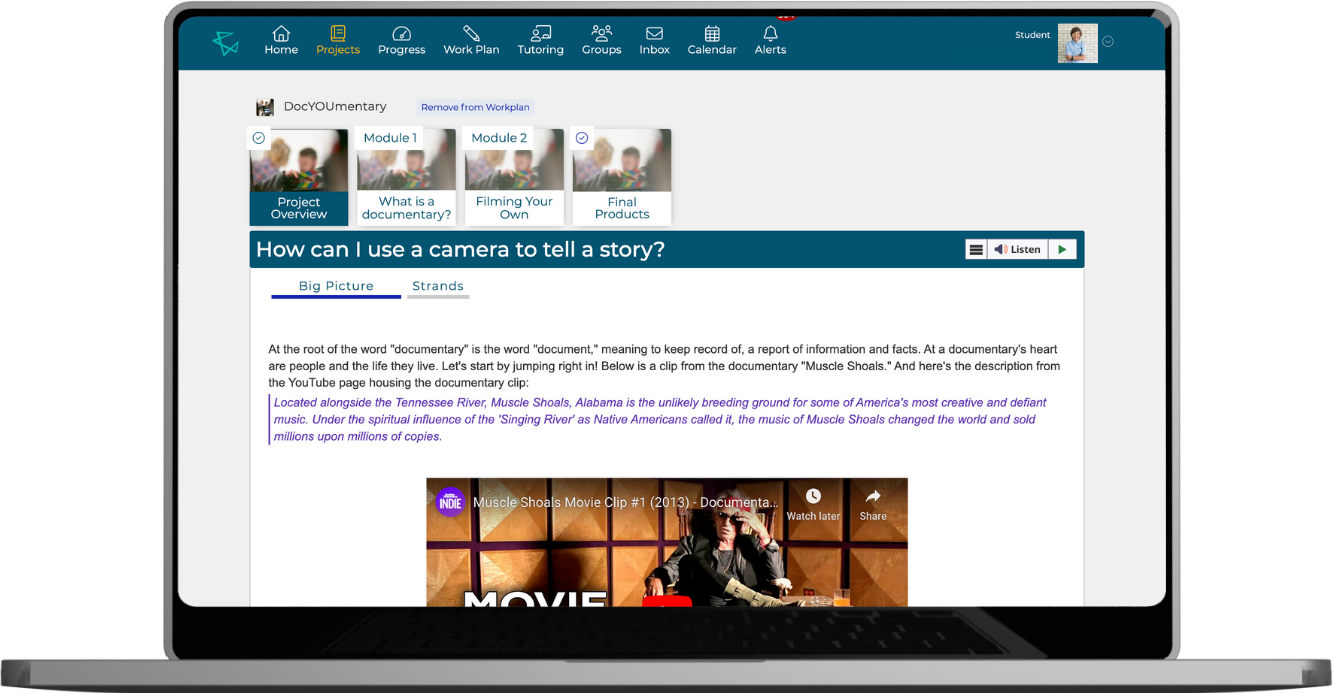Image resolution: width=1333 pixels, height=693 pixels.
Task: Click the app logo in header
Action: point(226,42)
